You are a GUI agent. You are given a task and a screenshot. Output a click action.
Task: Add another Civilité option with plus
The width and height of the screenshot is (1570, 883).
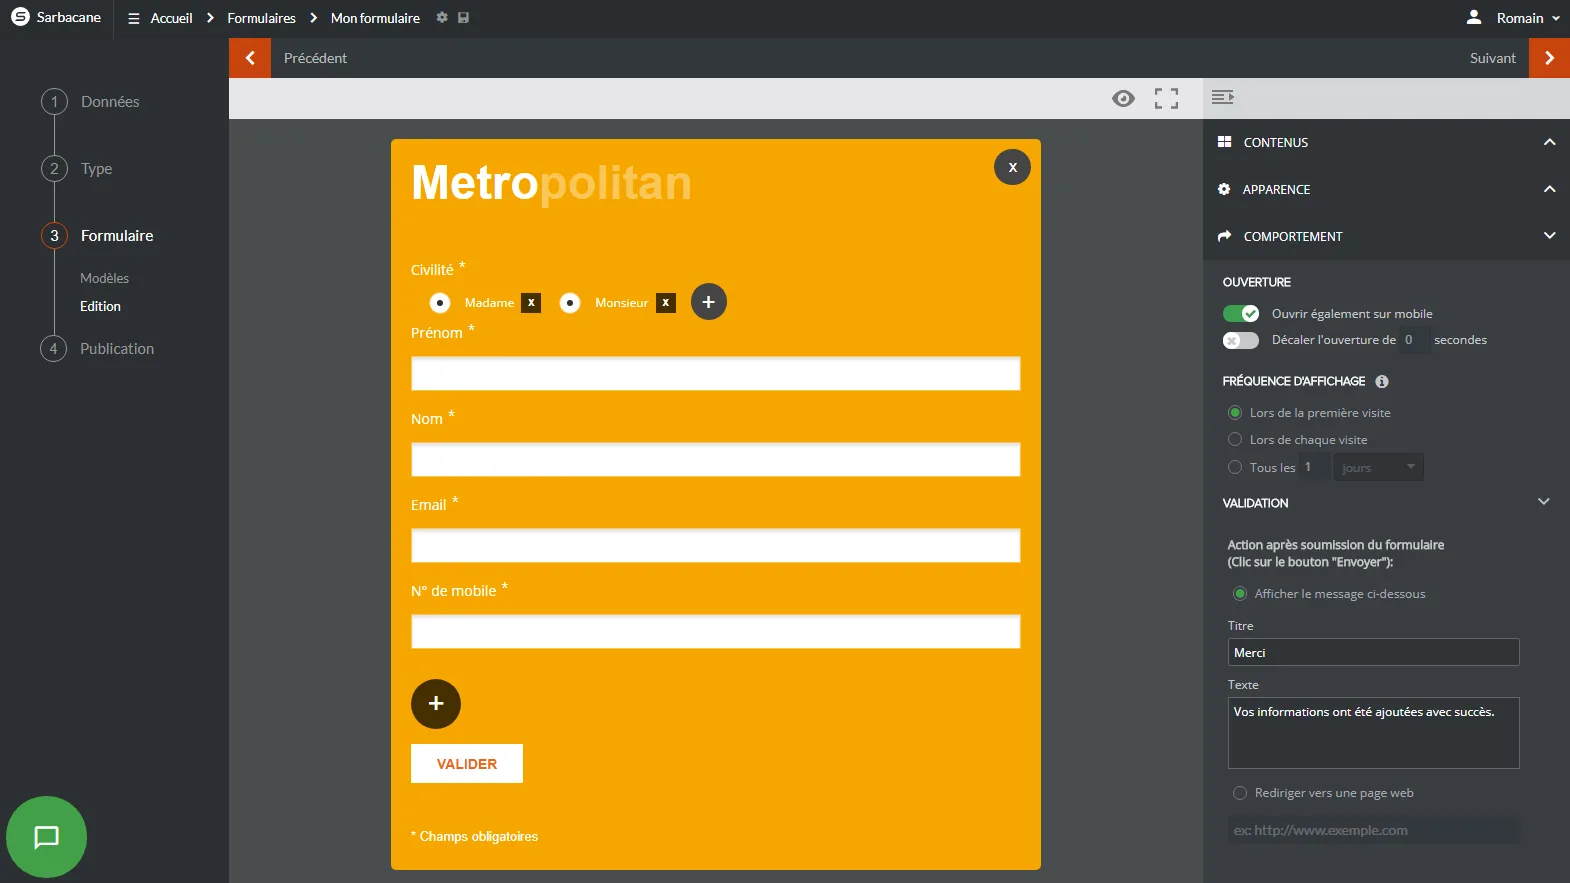[708, 302]
